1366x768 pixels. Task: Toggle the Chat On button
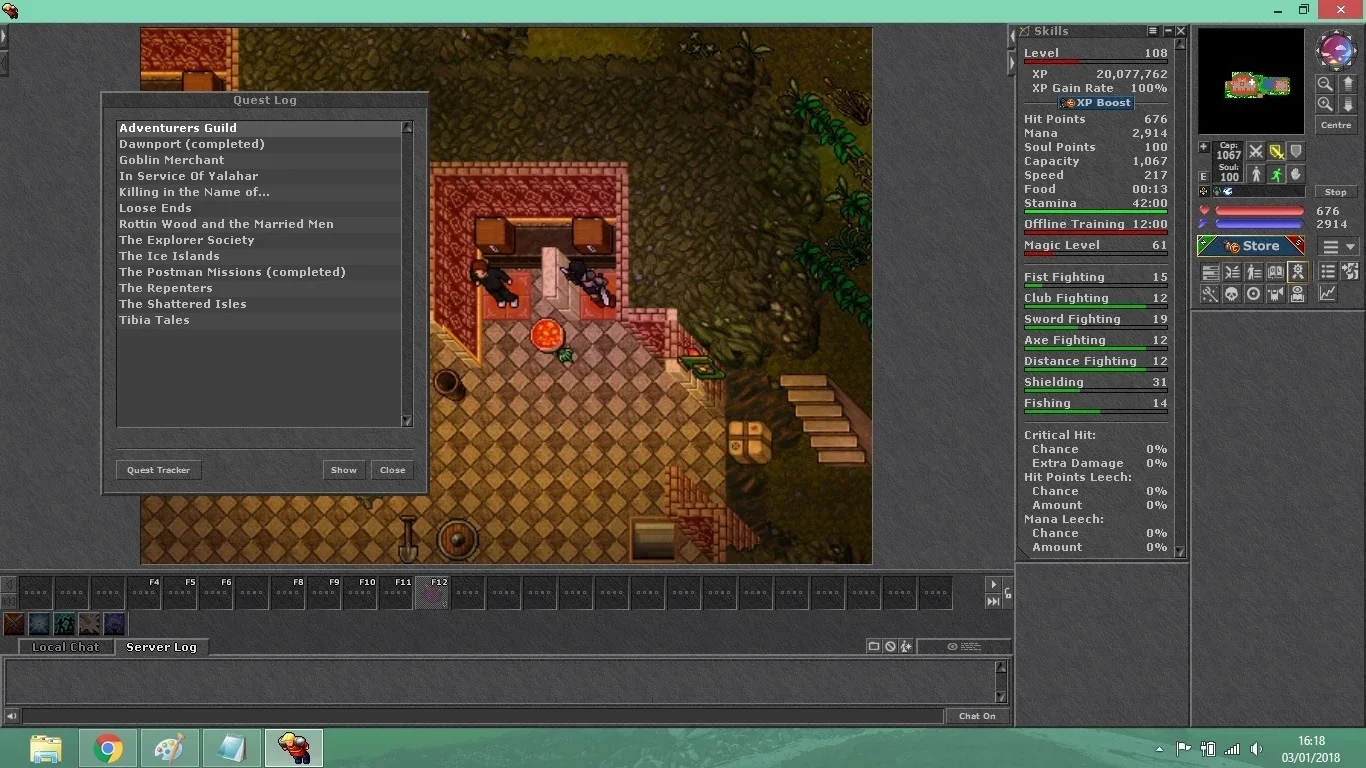[977, 716]
